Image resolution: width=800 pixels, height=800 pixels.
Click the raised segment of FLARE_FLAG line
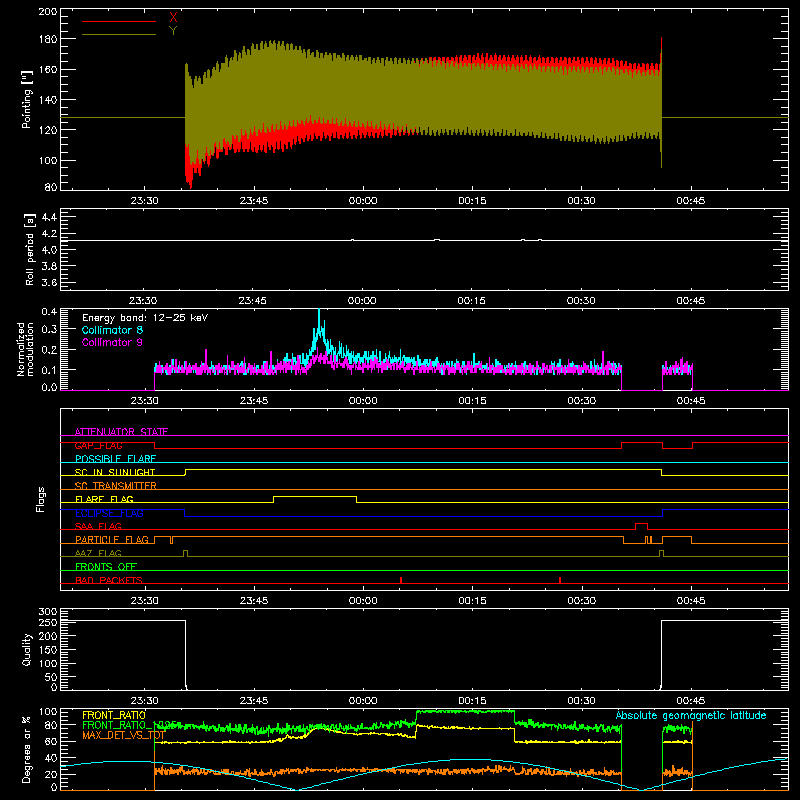315,496
